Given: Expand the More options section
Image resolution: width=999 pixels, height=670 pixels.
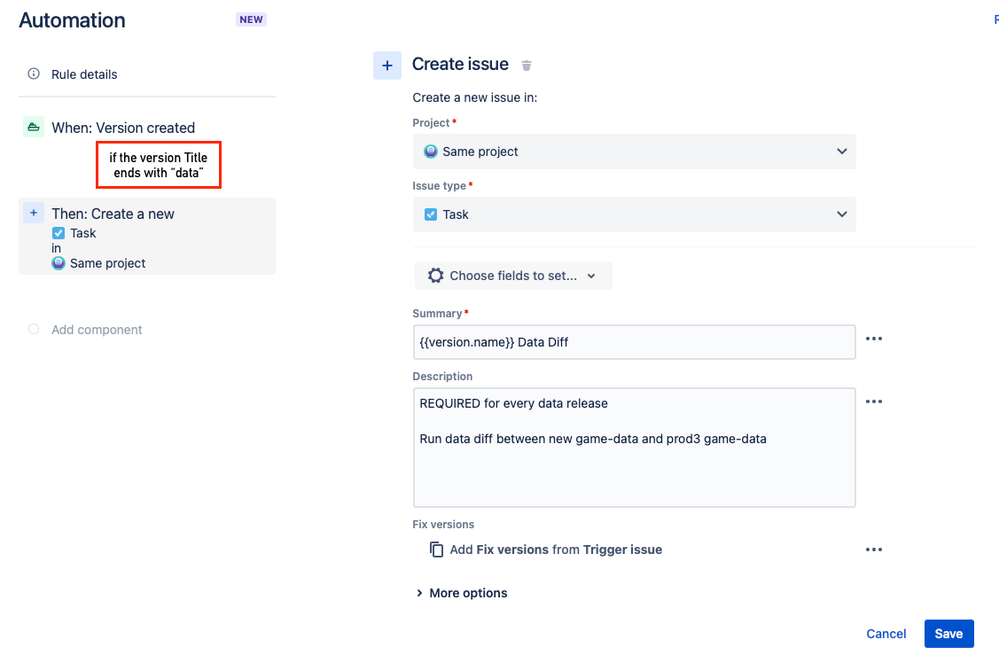Looking at the screenshot, I should point(462,593).
